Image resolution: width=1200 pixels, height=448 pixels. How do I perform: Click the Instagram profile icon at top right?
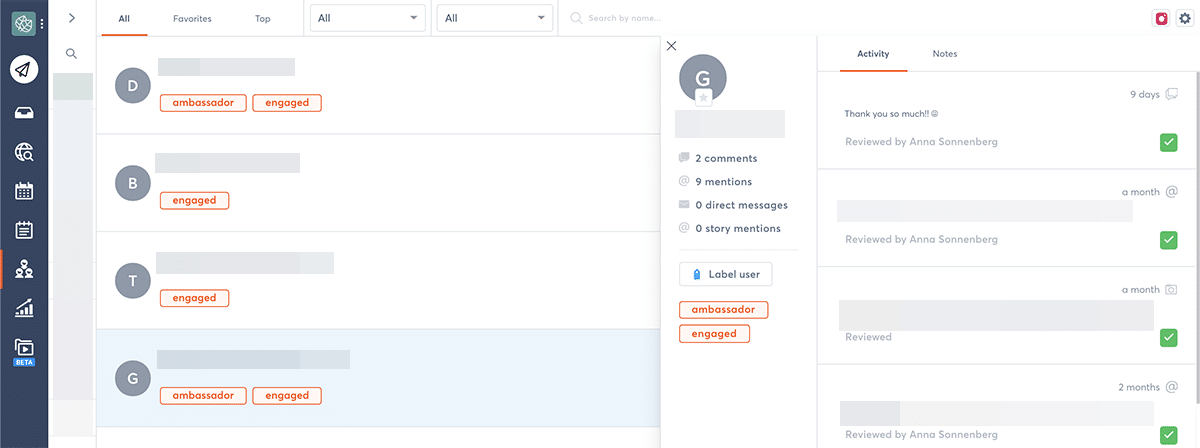(x=1162, y=19)
